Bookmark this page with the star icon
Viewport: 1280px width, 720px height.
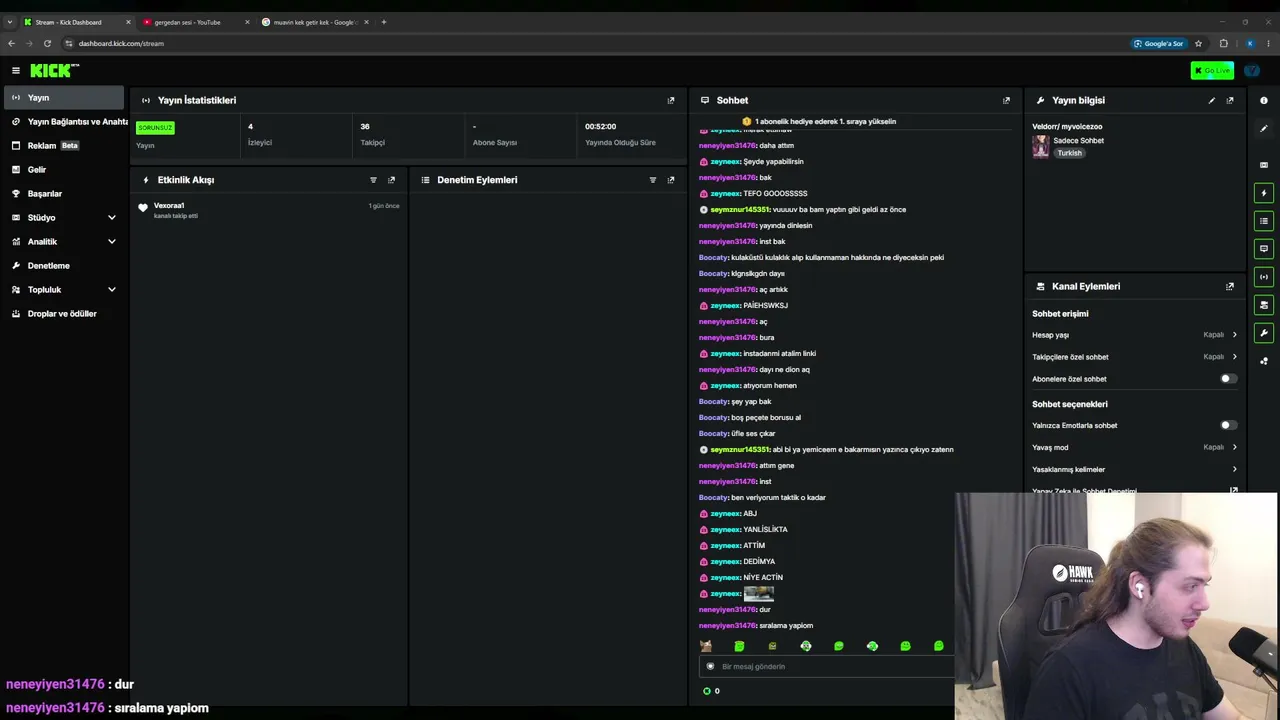pyautogui.click(x=1198, y=43)
